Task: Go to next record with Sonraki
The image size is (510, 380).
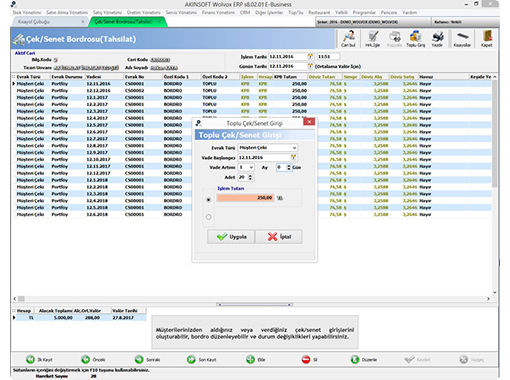Action: click(x=147, y=359)
